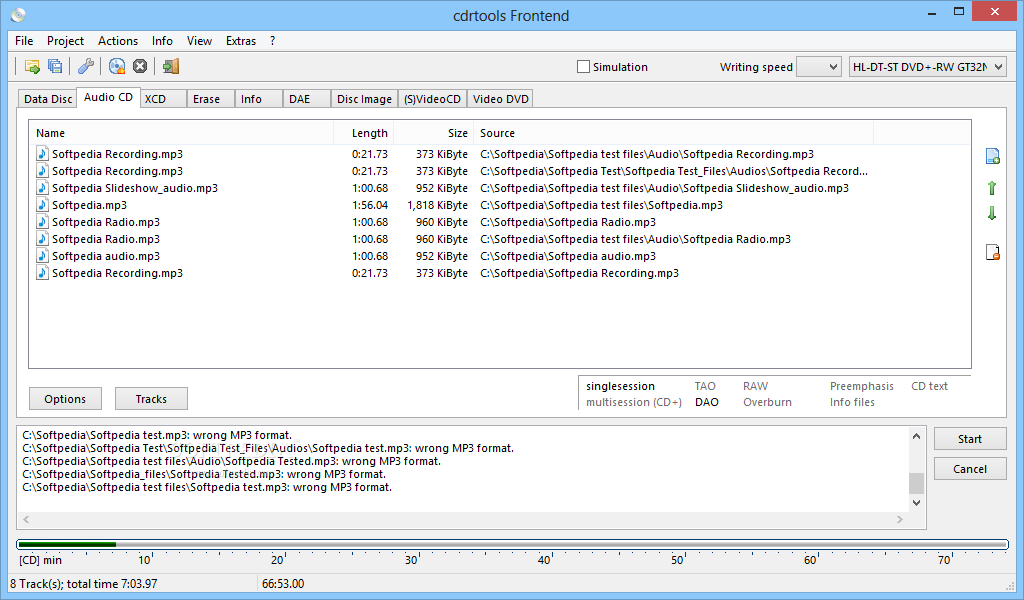Viewport: 1024px width, 600px height.
Task: Open the Writing speed dropdown
Action: point(819,67)
